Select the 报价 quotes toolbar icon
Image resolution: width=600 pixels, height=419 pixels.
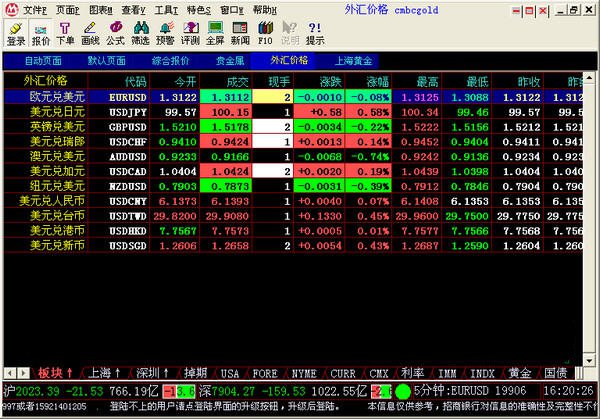[x=41, y=34]
